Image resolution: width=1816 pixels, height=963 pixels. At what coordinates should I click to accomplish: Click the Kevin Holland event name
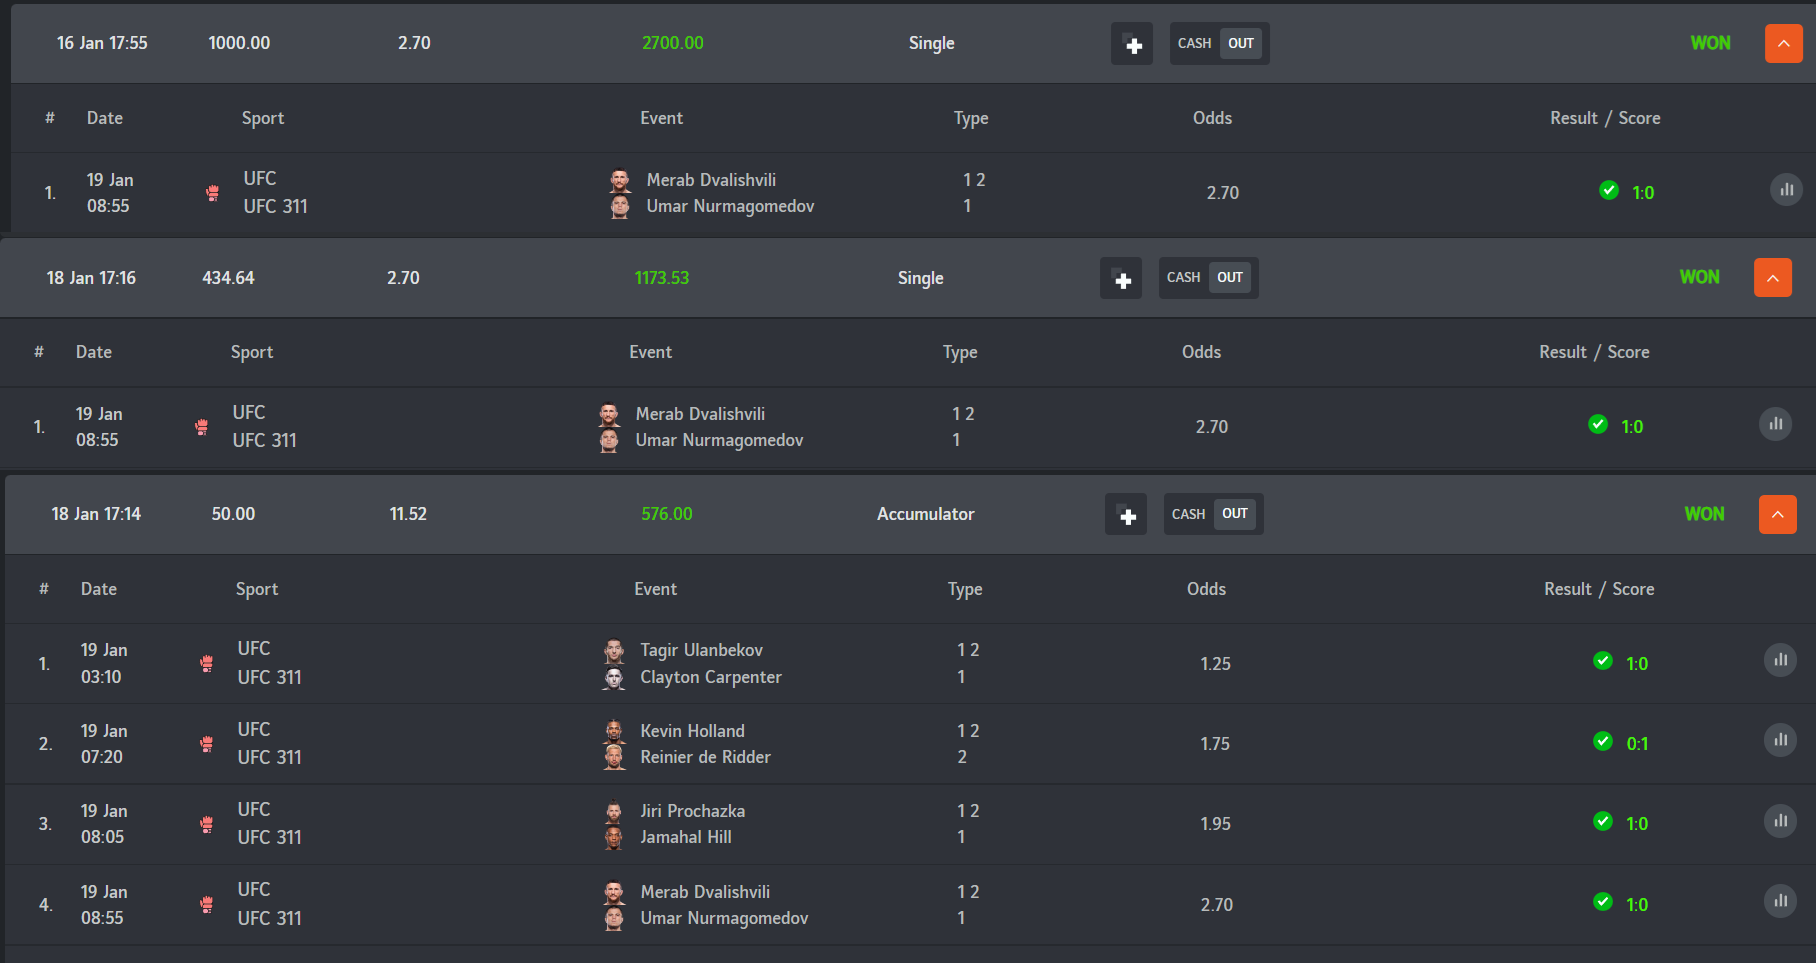tap(692, 731)
